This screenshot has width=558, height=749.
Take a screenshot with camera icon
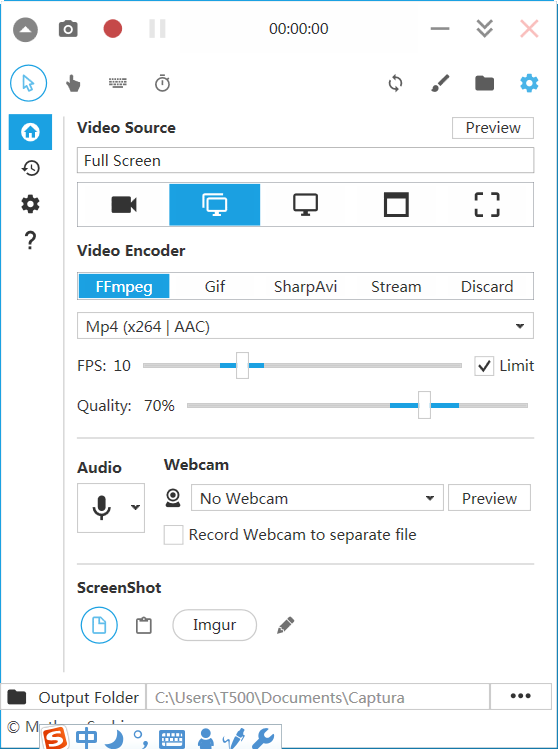[68, 29]
